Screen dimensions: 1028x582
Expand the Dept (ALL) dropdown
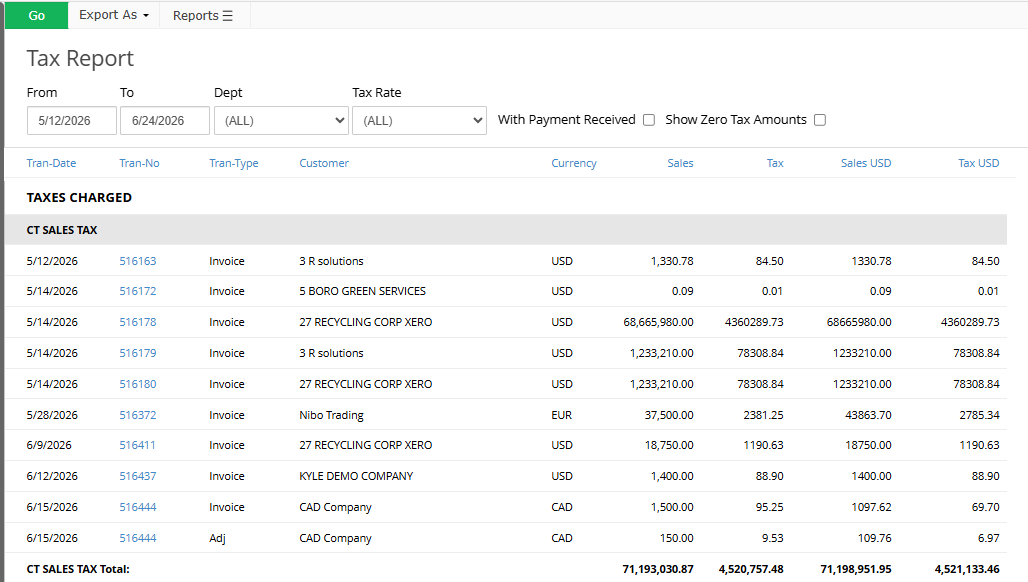(x=281, y=121)
